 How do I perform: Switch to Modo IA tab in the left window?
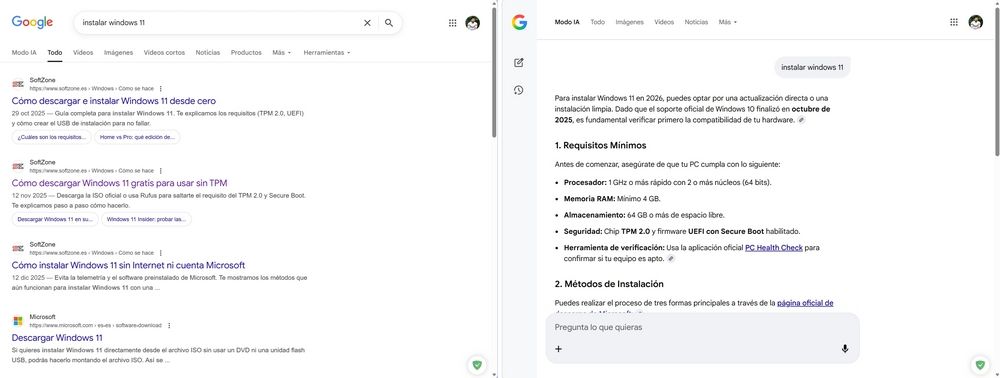(24, 53)
